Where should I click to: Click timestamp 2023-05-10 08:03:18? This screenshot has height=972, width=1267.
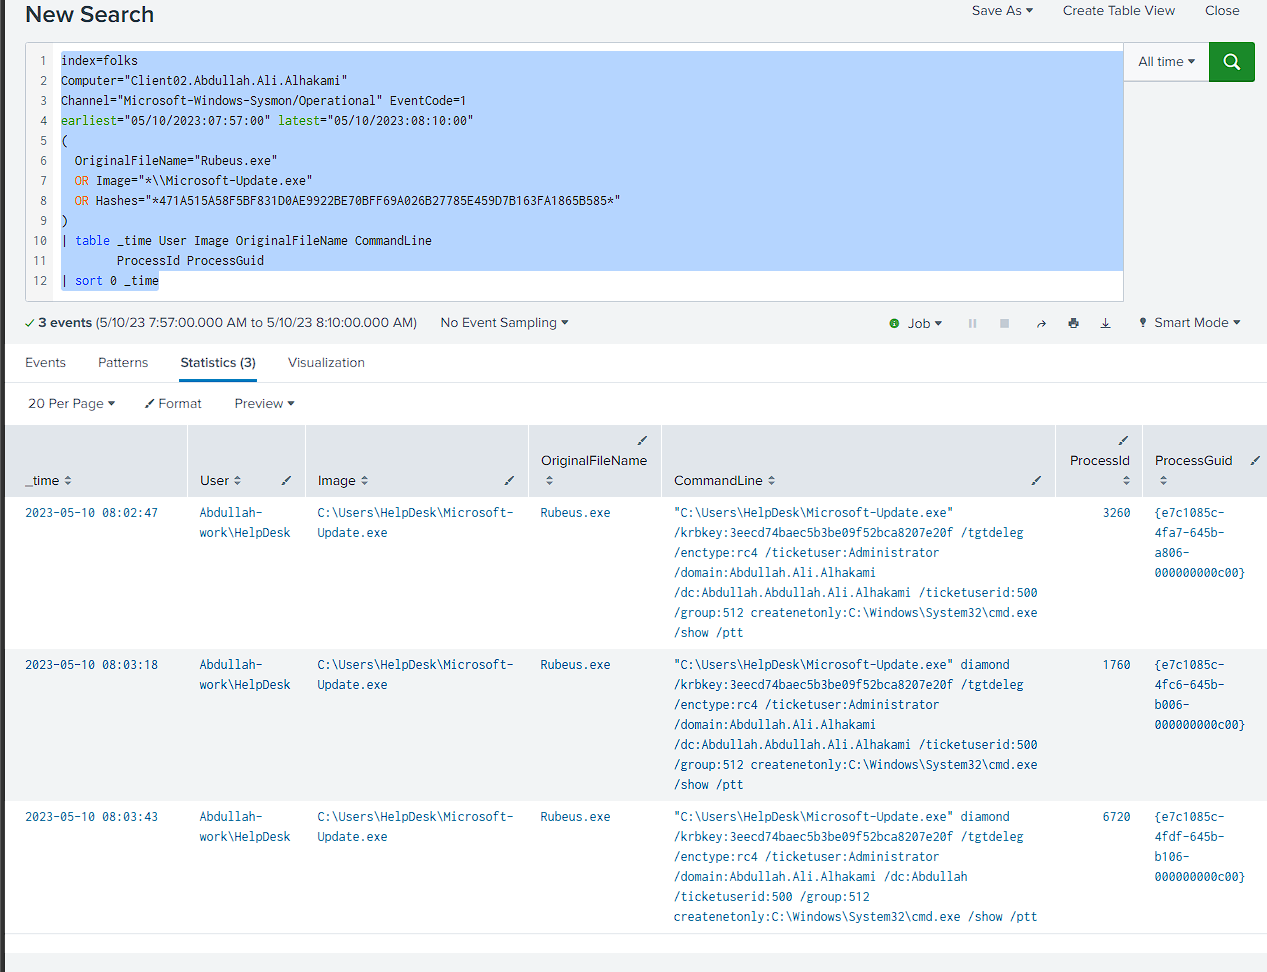pyautogui.click(x=91, y=665)
